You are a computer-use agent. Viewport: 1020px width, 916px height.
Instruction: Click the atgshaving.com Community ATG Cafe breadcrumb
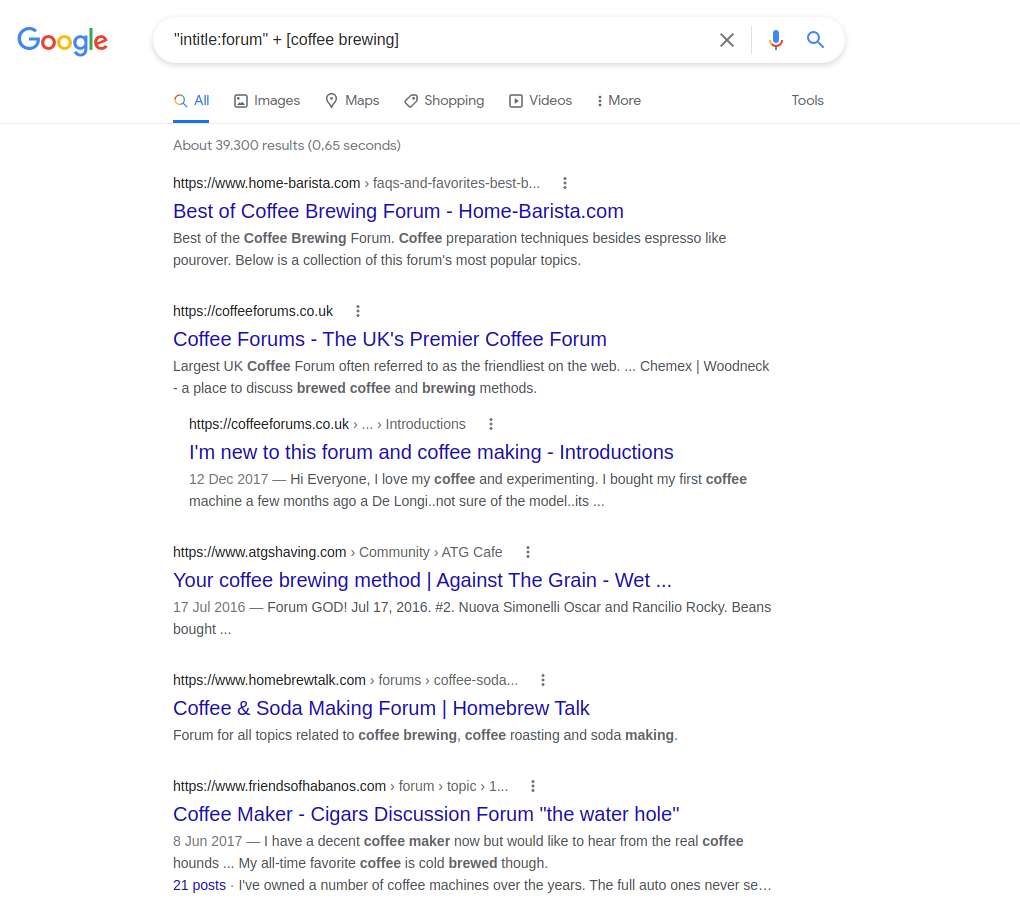(338, 552)
